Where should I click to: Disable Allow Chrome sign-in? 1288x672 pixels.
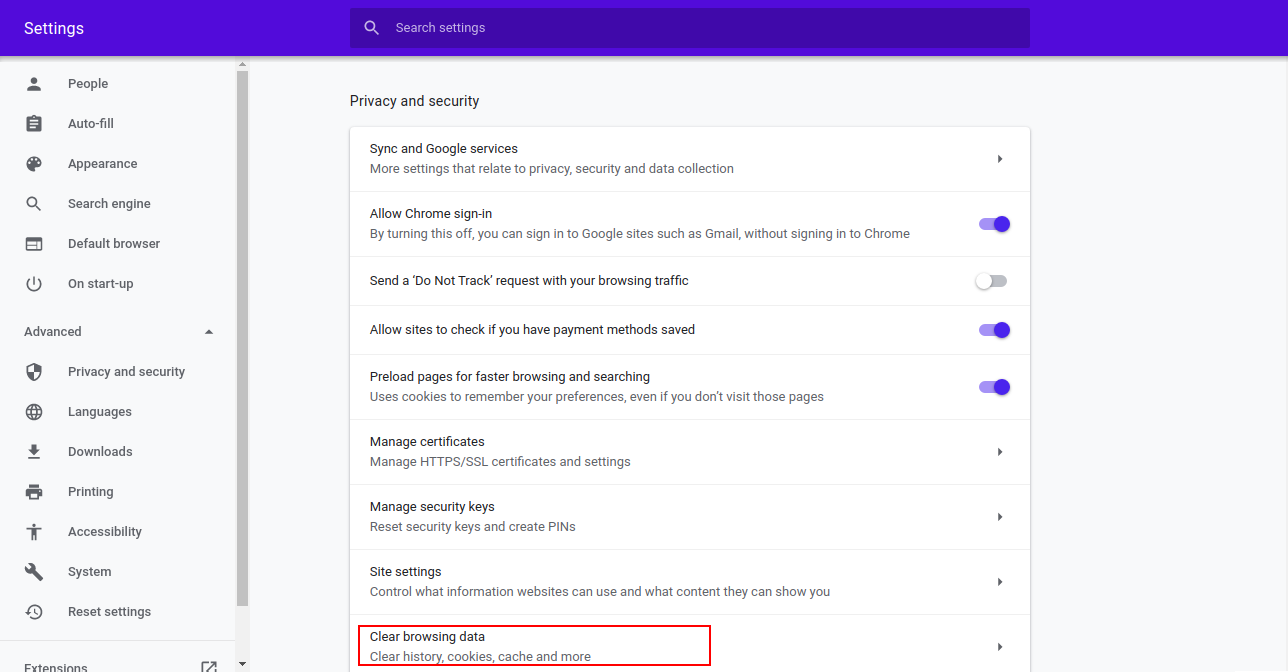993,224
